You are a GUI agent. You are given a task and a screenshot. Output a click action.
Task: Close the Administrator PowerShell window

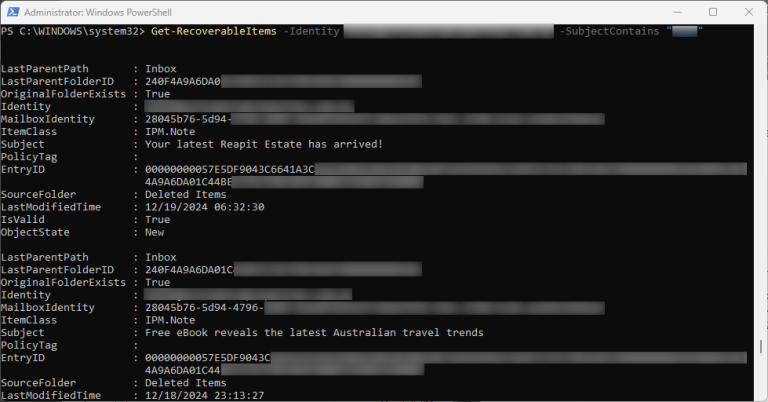(749, 12)
